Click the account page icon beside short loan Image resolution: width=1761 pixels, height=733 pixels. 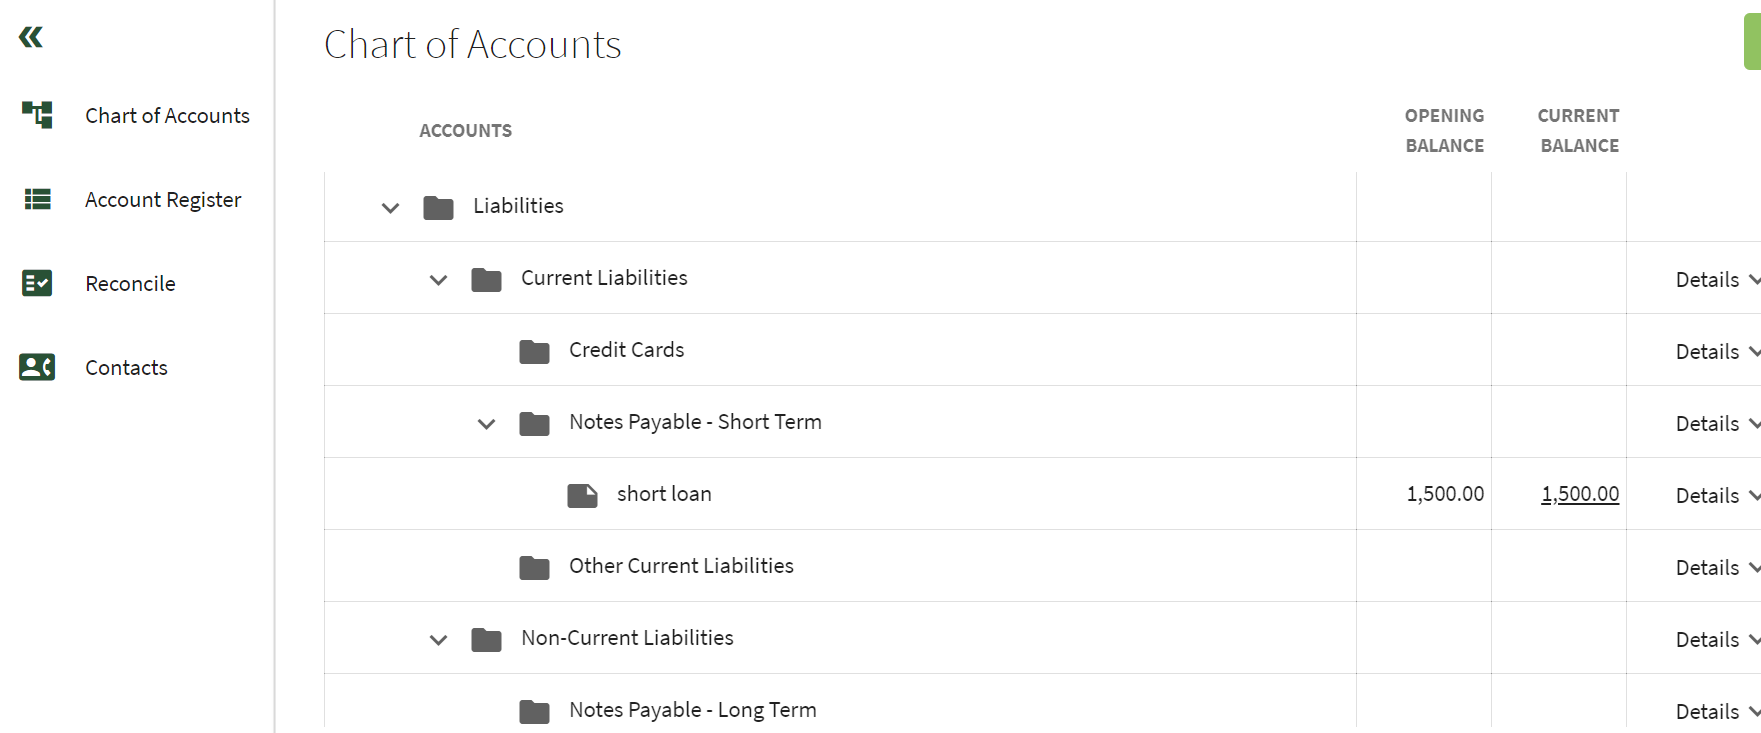[x=583, y=493]
